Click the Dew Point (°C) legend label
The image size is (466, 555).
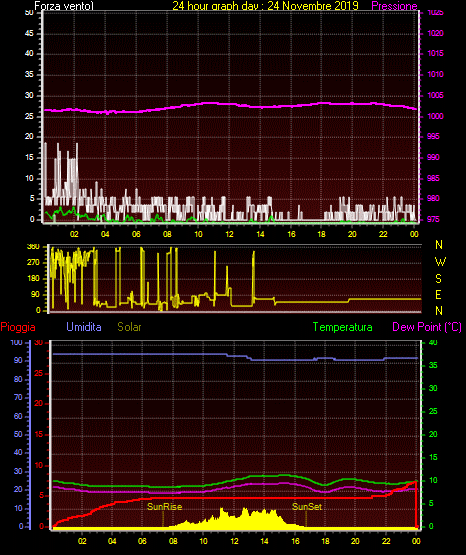(x=427, y=327)
